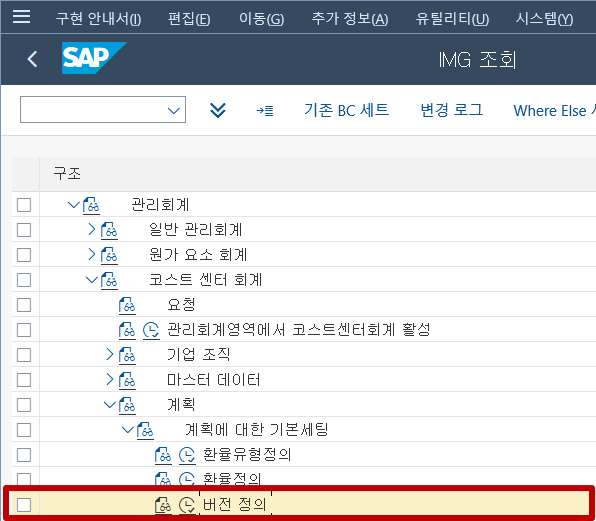Viewport: 596px width, 521px height.
Task: Expand all with double-chevron icon
Action: (218, 111)
